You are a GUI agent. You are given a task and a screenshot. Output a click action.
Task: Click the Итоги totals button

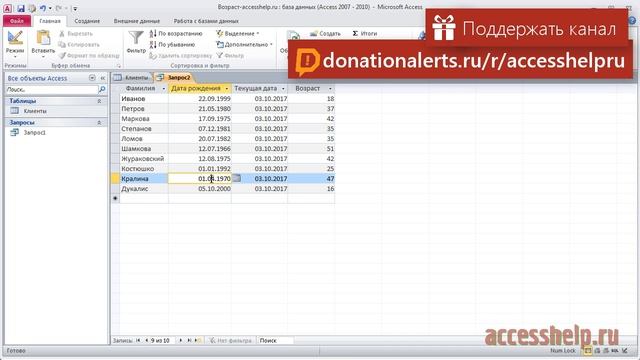pyautogui.click(x=364, y=33)
